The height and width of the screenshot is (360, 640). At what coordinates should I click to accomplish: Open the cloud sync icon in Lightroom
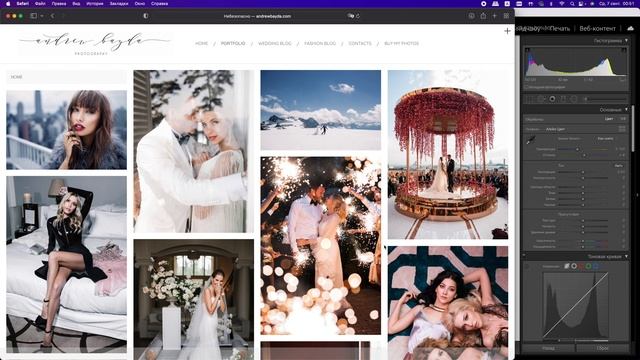click(x=631, y=28)
